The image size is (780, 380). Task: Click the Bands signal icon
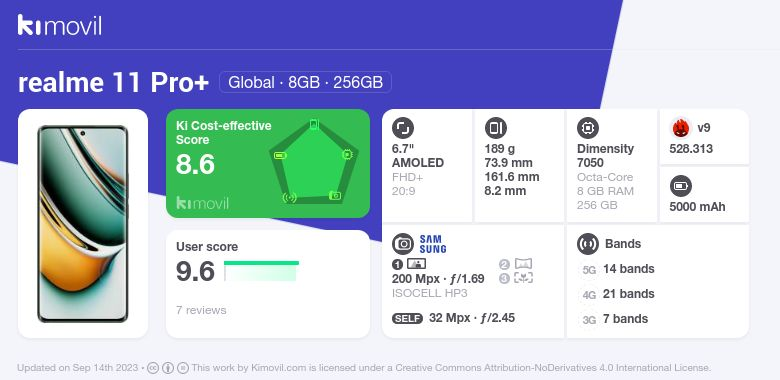pyautogui.click(x=588, y=244)
